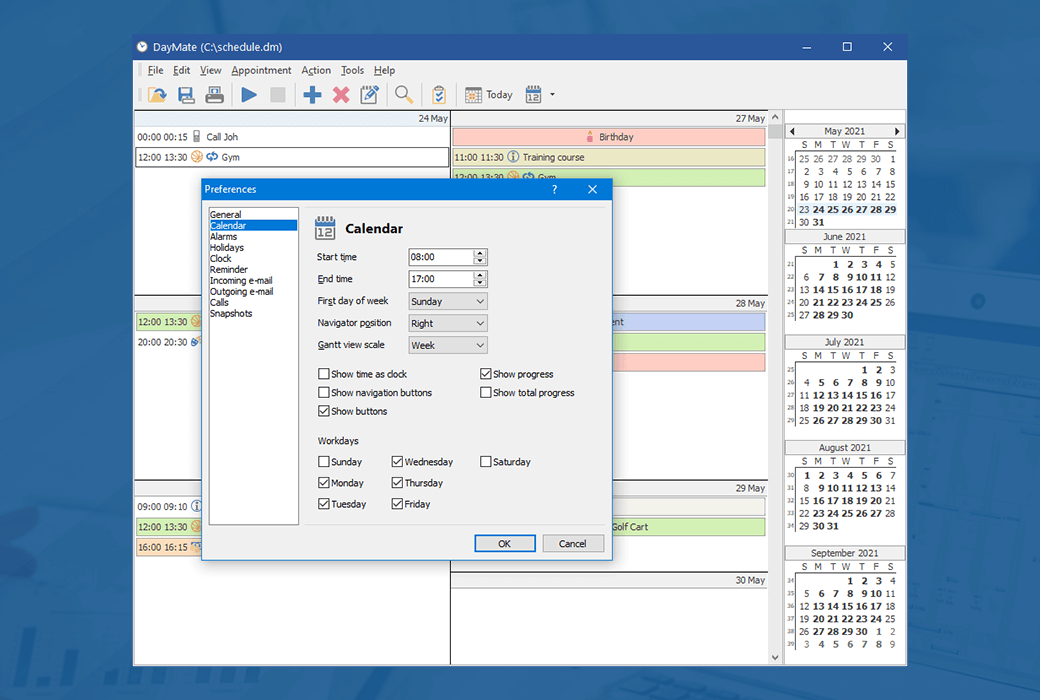Image resolution: width=1040 pixels, height=700 pixels.
Task: Click the scroll down arrow of schedule scrollbar
Action: pos(775,658)
